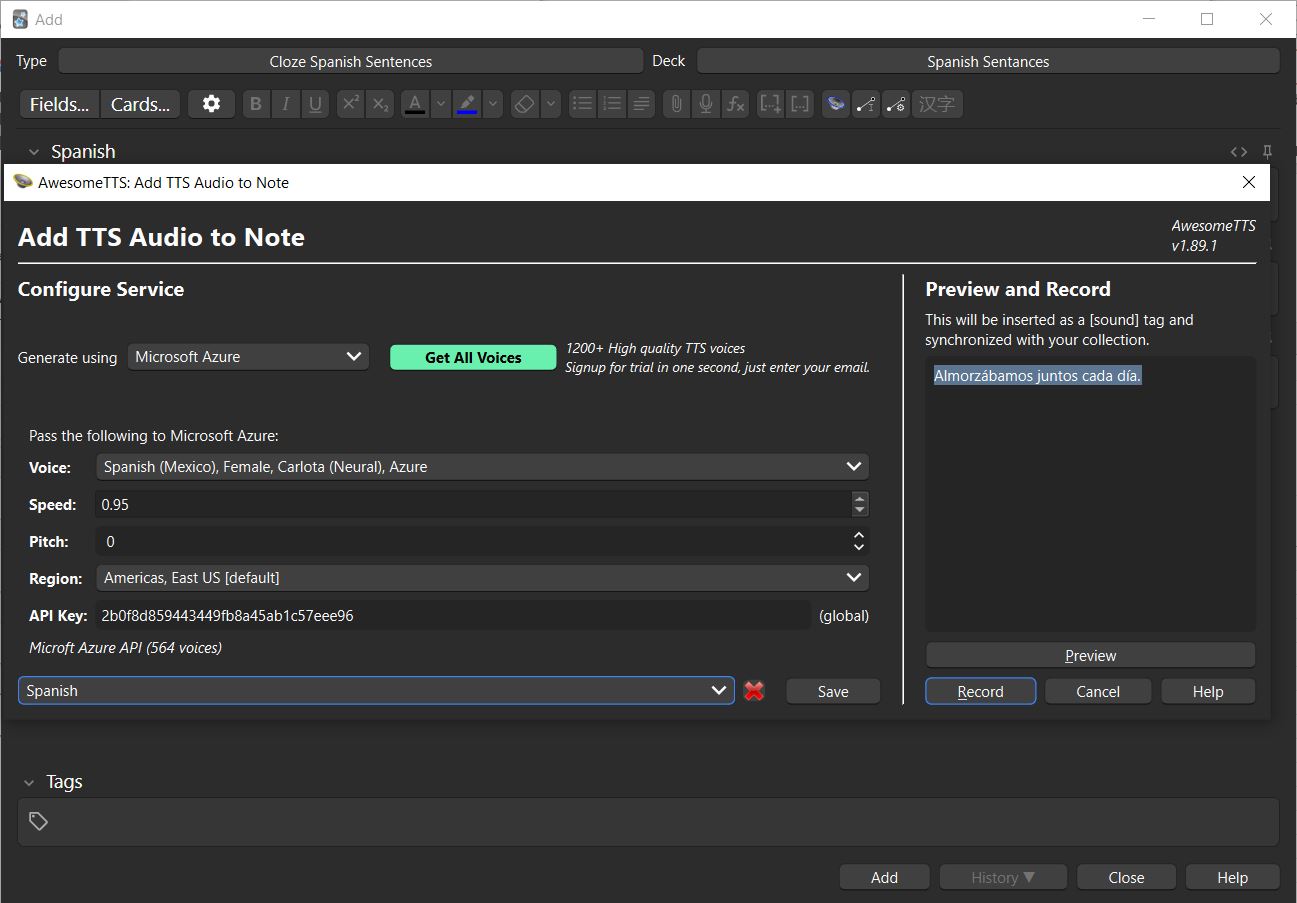Decrease Pitch with the down arrow
Image resolution: width=1297 pixels, height=903 pixels.
(859, 548)
